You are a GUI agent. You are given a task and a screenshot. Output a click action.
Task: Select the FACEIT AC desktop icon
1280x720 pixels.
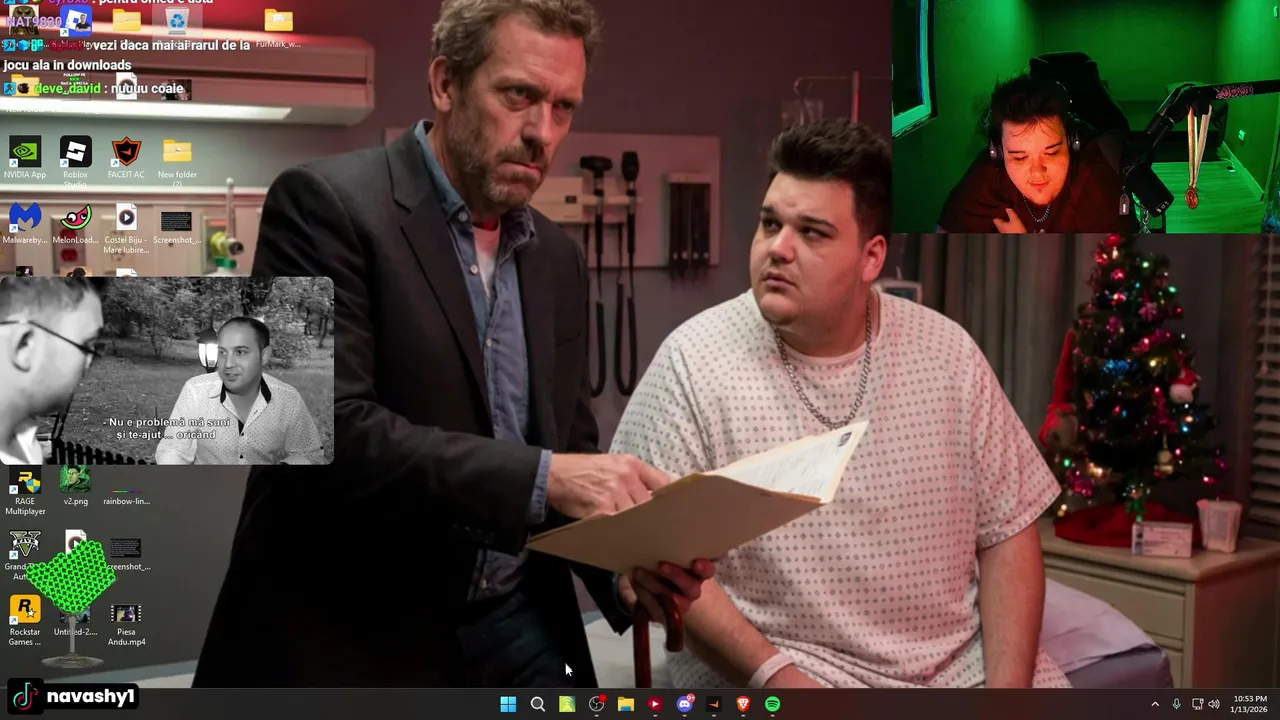click(126, 158)
